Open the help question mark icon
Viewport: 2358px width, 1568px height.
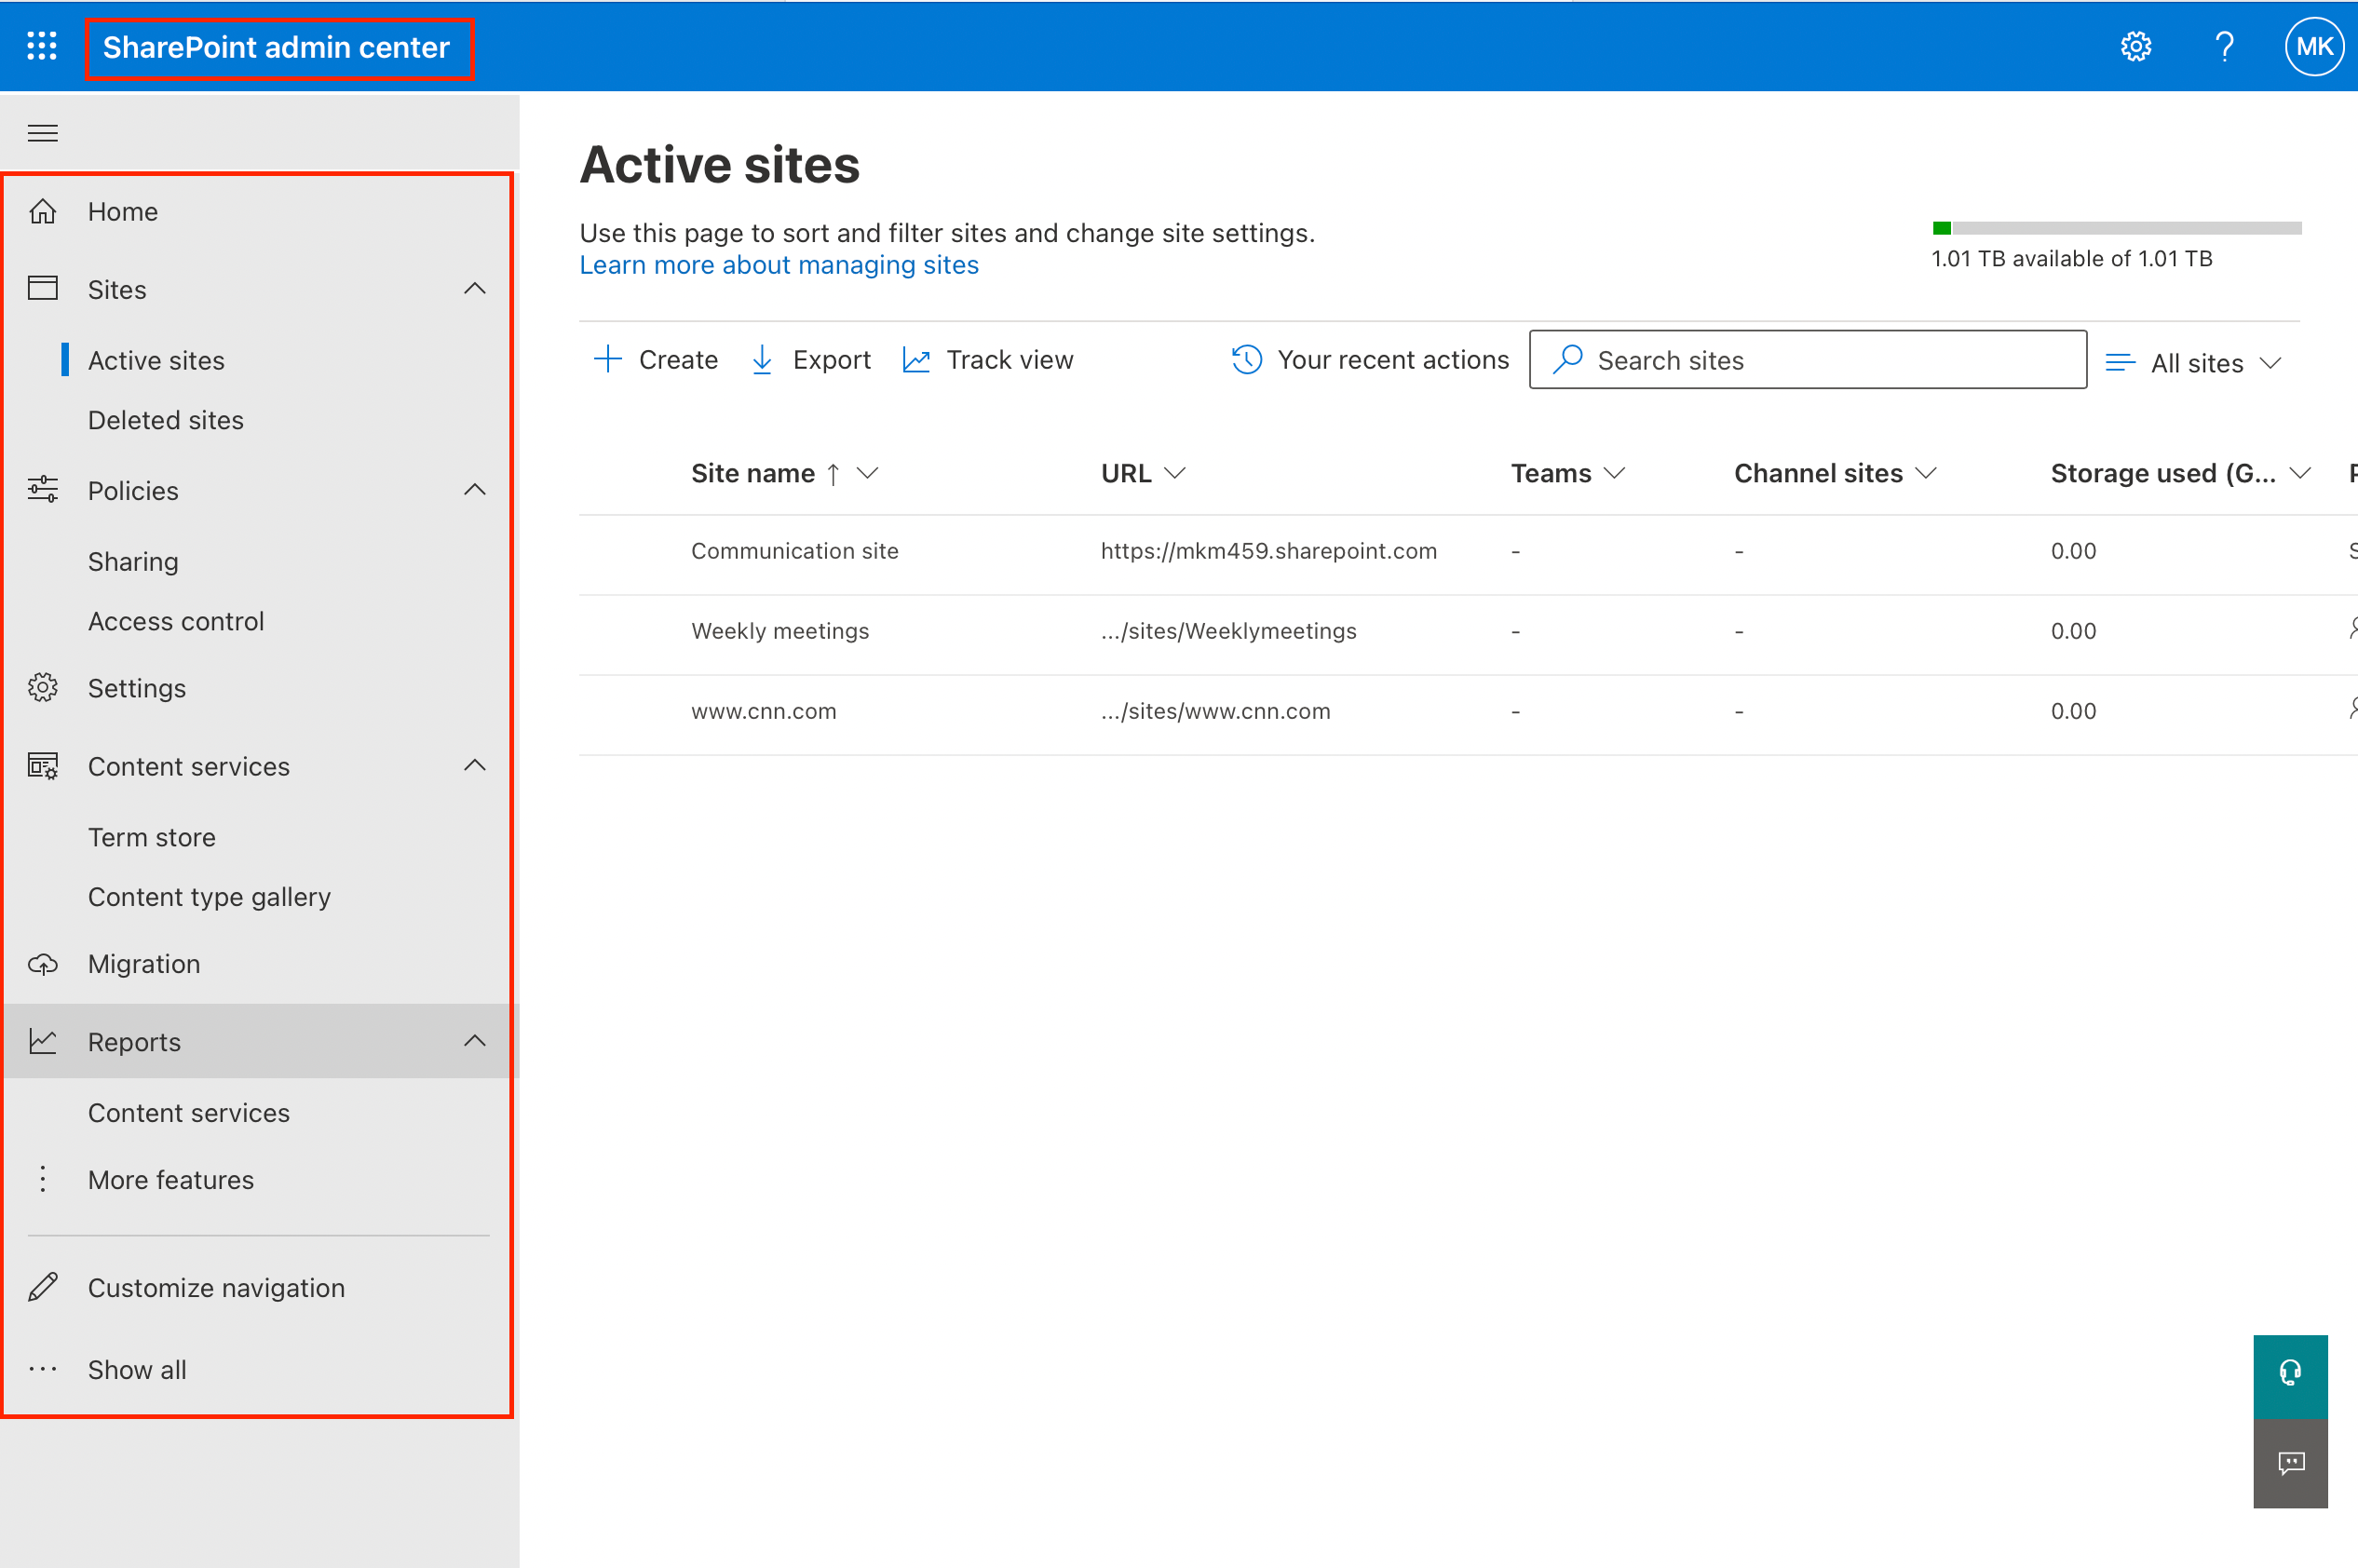pyautogui.click(x=2224, y=46)
